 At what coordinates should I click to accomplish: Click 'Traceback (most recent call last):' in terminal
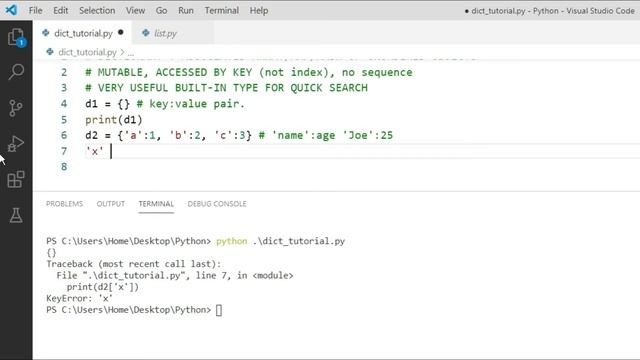133,264
